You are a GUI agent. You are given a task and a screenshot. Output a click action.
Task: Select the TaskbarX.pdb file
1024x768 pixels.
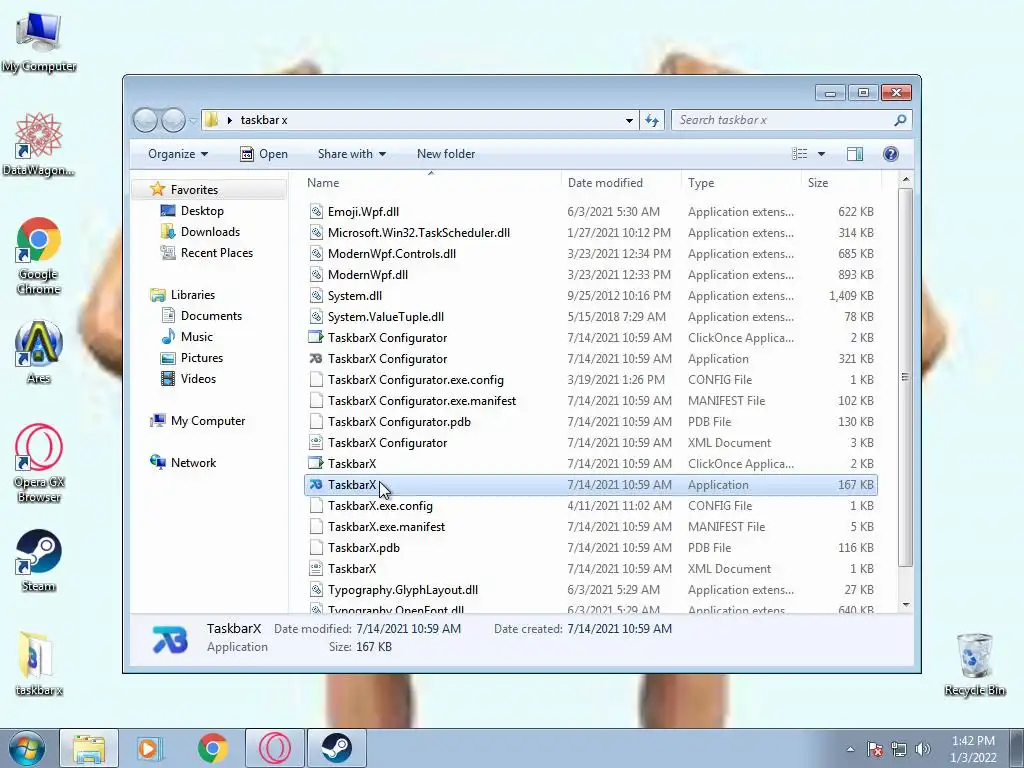(591, 547)
